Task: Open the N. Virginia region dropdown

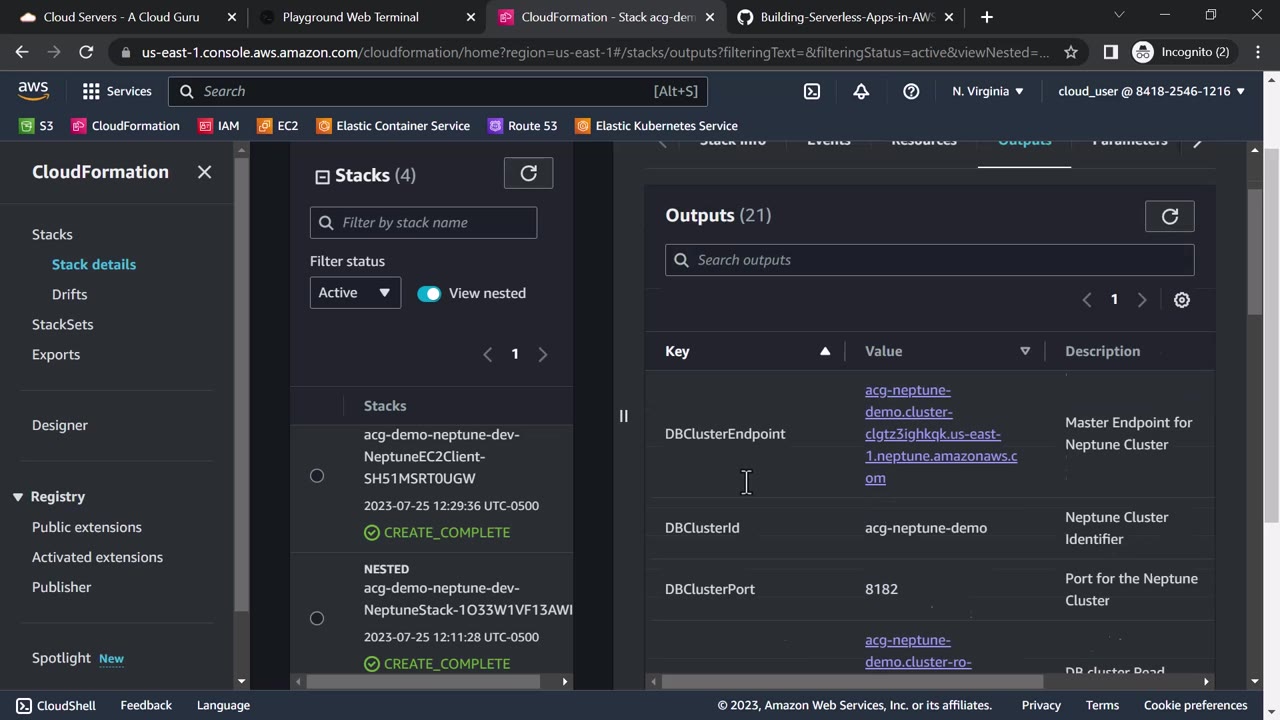Action: [x=987, y=91]
